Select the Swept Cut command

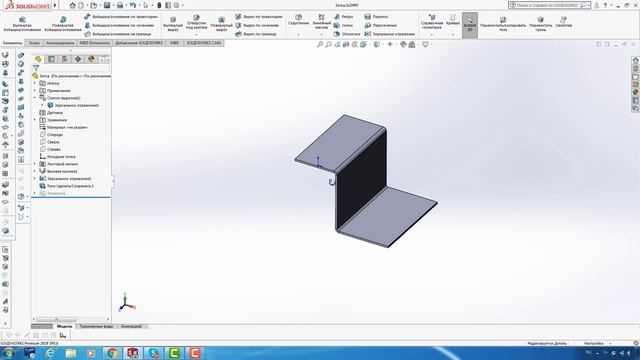coord(259,17)
